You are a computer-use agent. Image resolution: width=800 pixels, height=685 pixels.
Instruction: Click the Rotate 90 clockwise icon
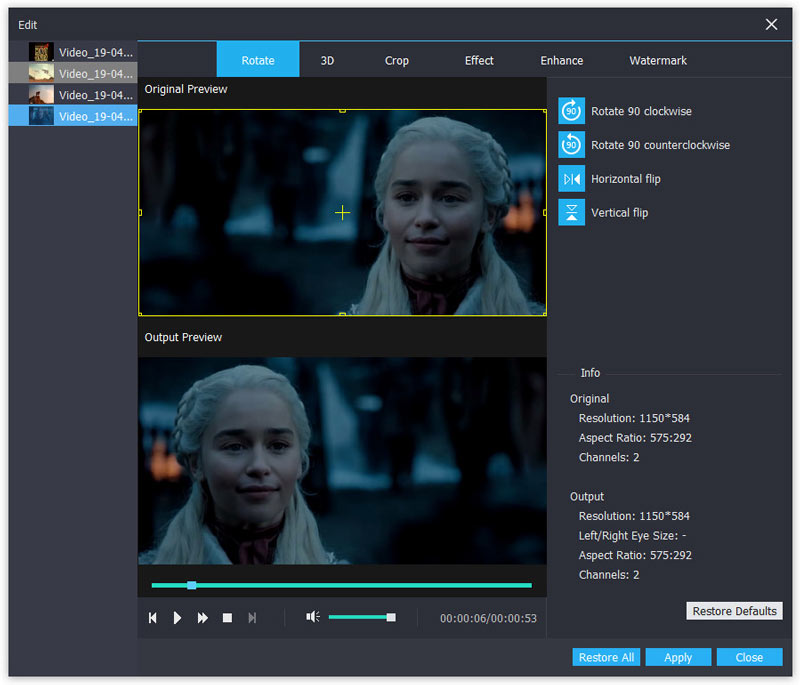tap(571, 111)
